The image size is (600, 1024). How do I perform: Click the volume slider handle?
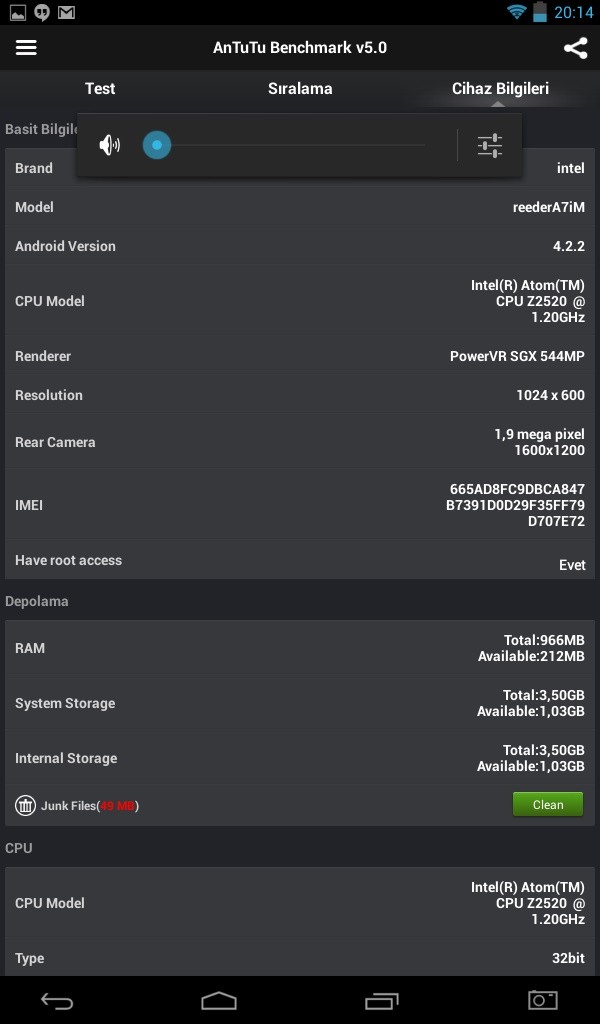(157, 145)
